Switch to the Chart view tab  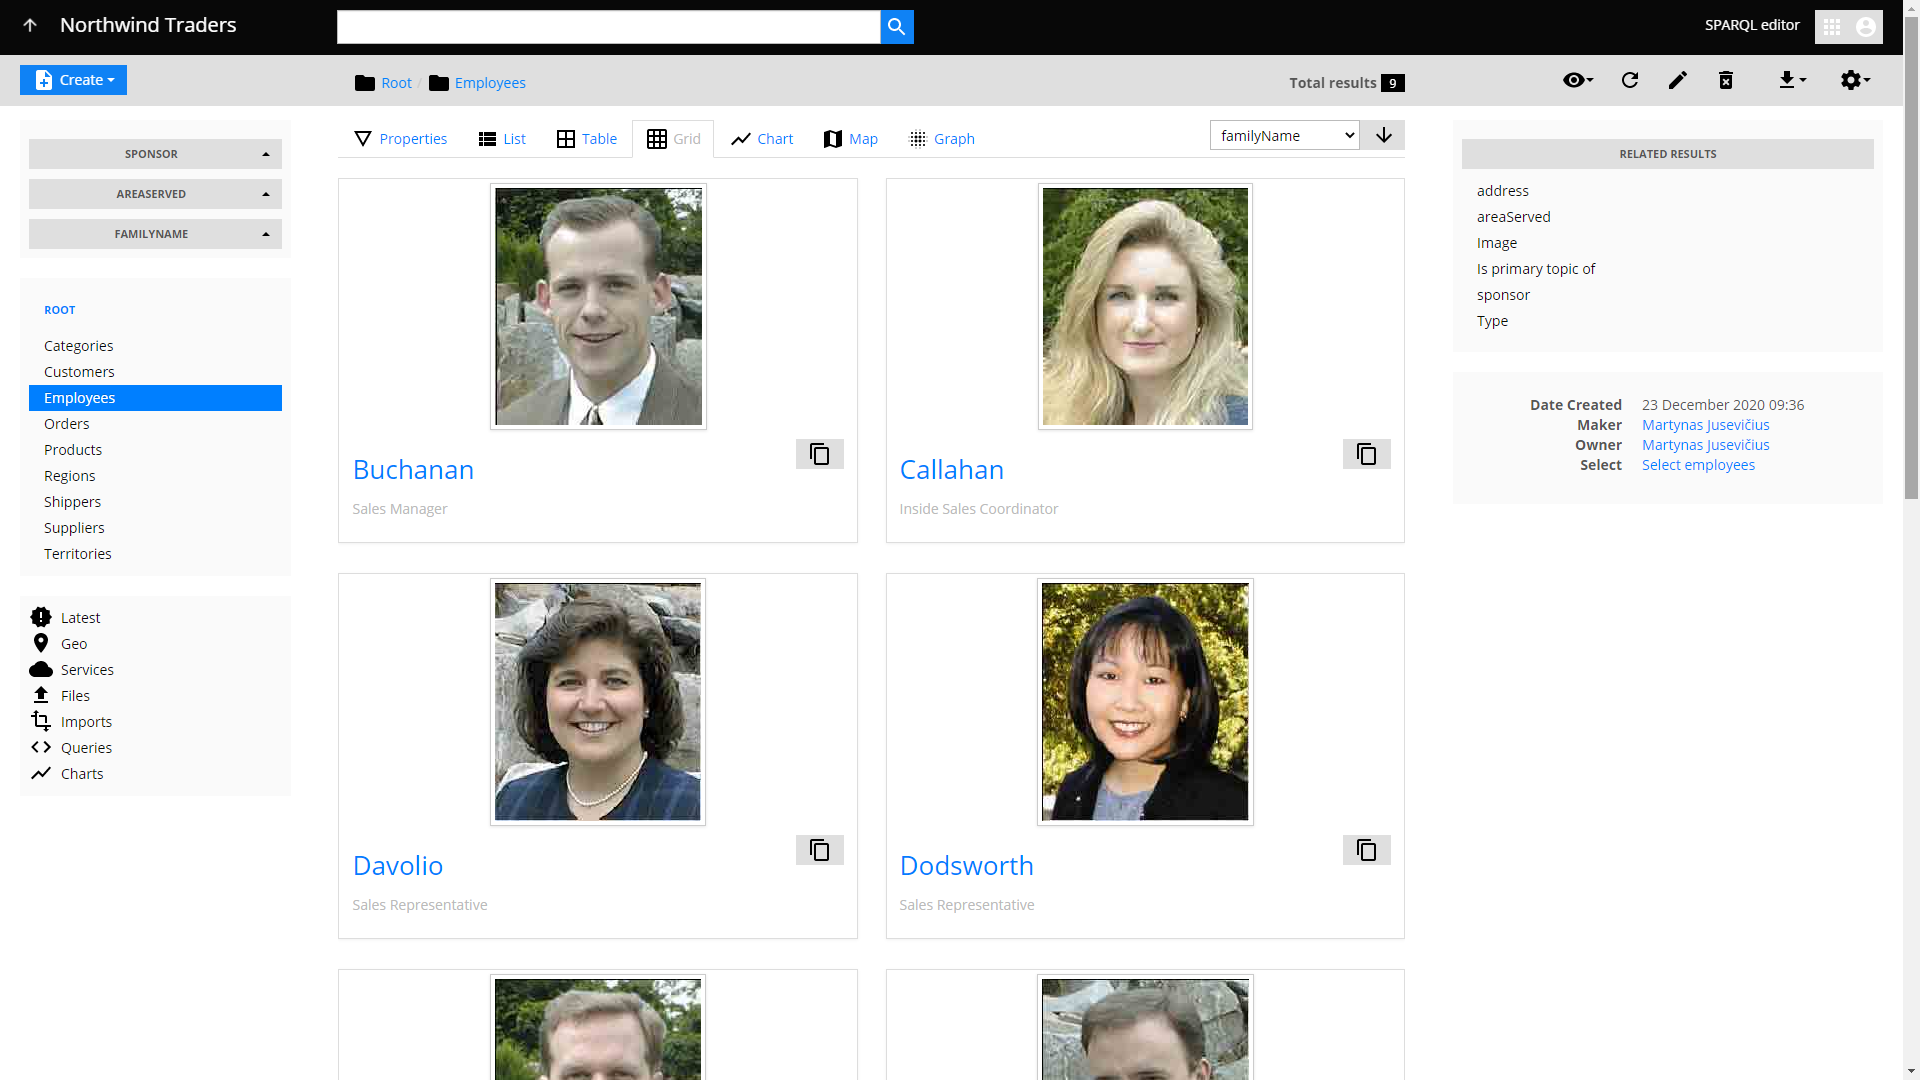(762, 139)
